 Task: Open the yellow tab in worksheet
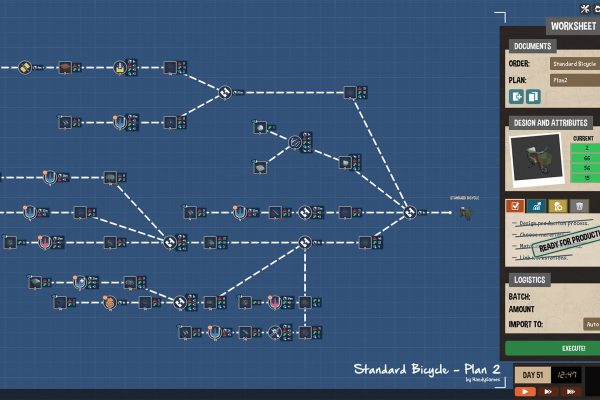click(x=557, y=206)
